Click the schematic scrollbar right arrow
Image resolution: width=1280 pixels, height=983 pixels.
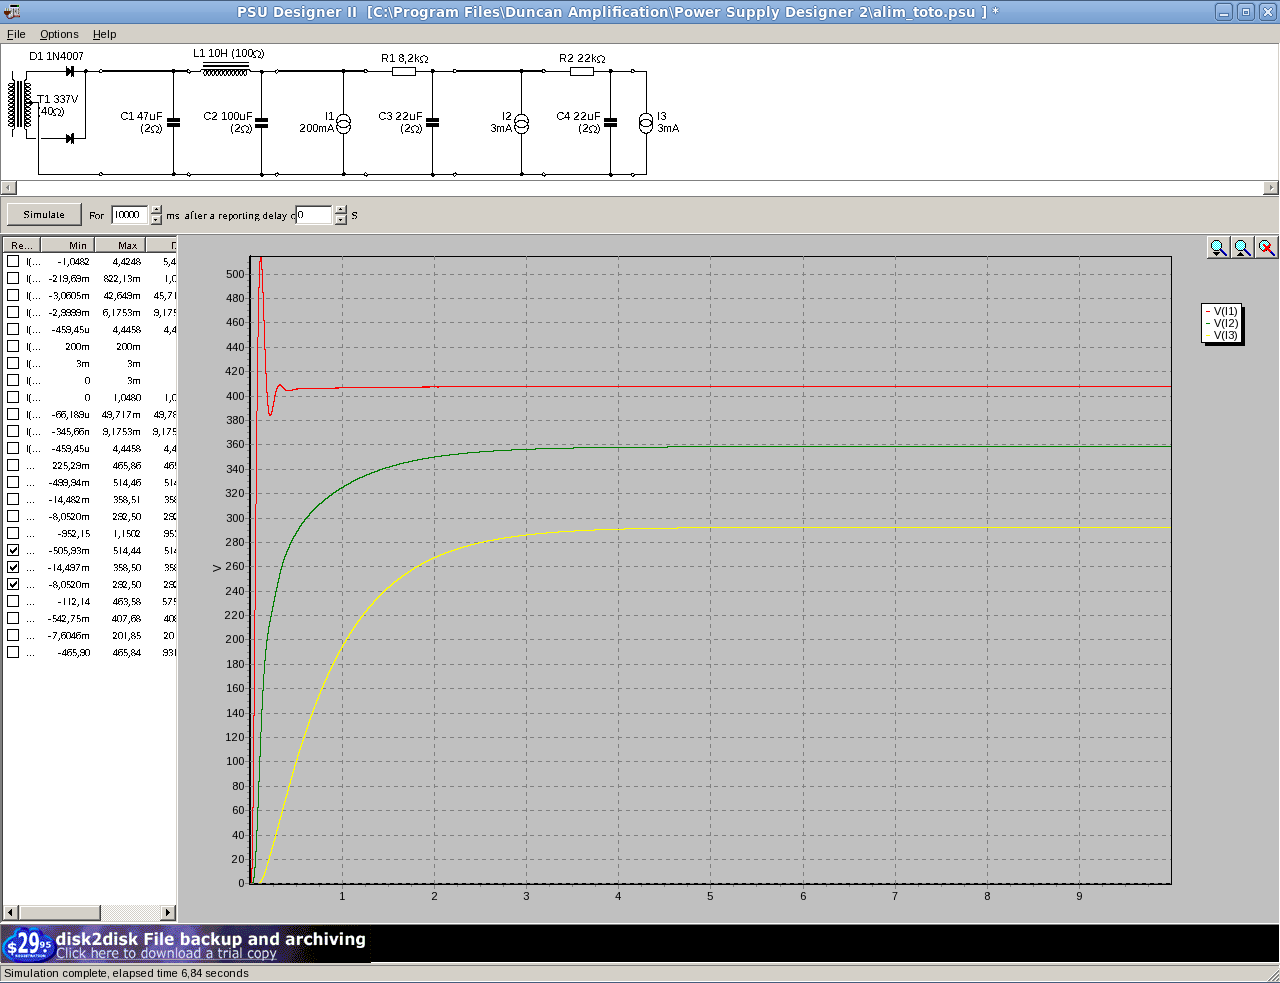tap(1271, 188)
